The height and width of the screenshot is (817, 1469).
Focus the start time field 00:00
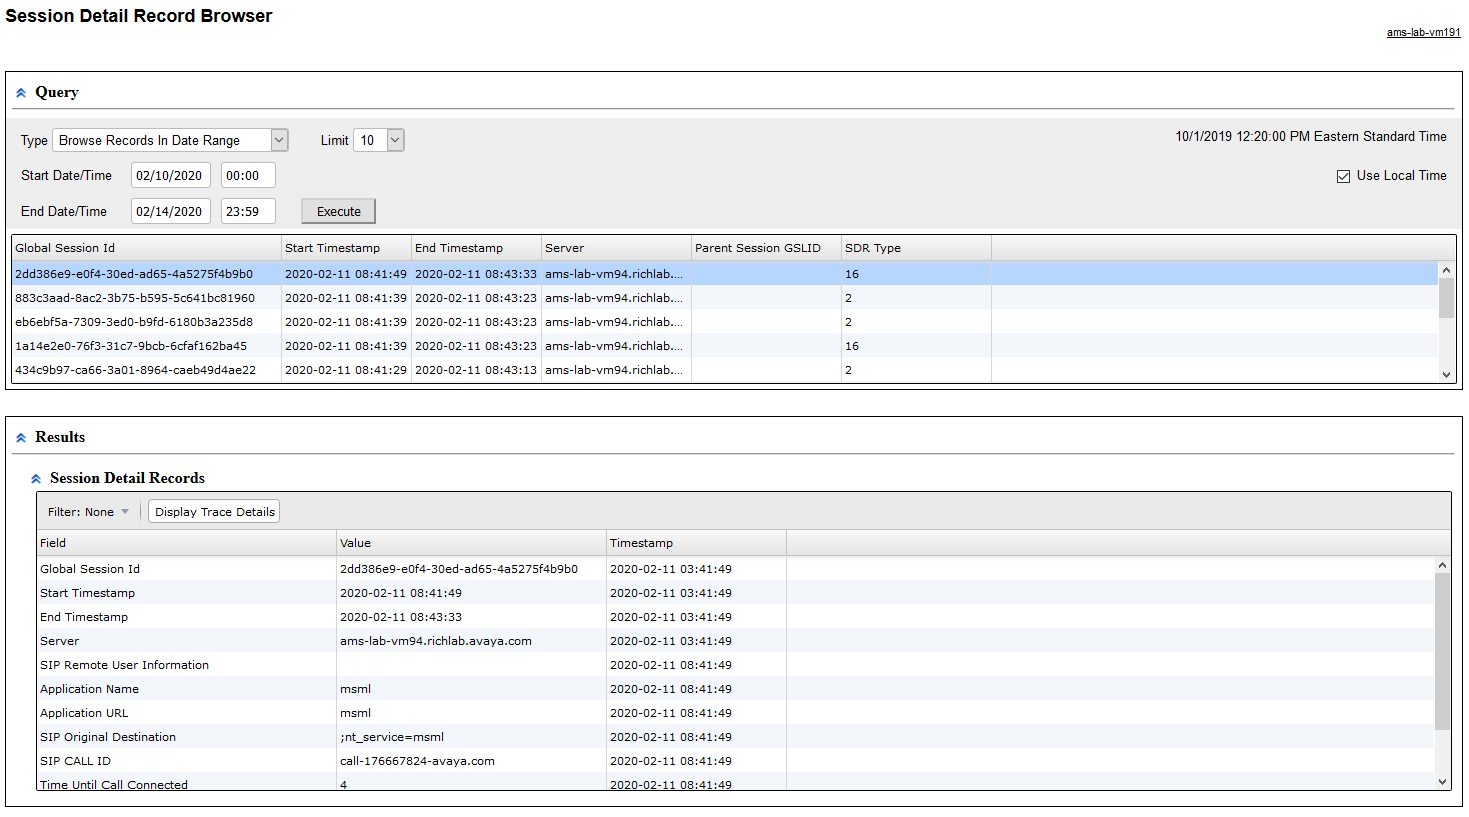click(x=248, y=176)
